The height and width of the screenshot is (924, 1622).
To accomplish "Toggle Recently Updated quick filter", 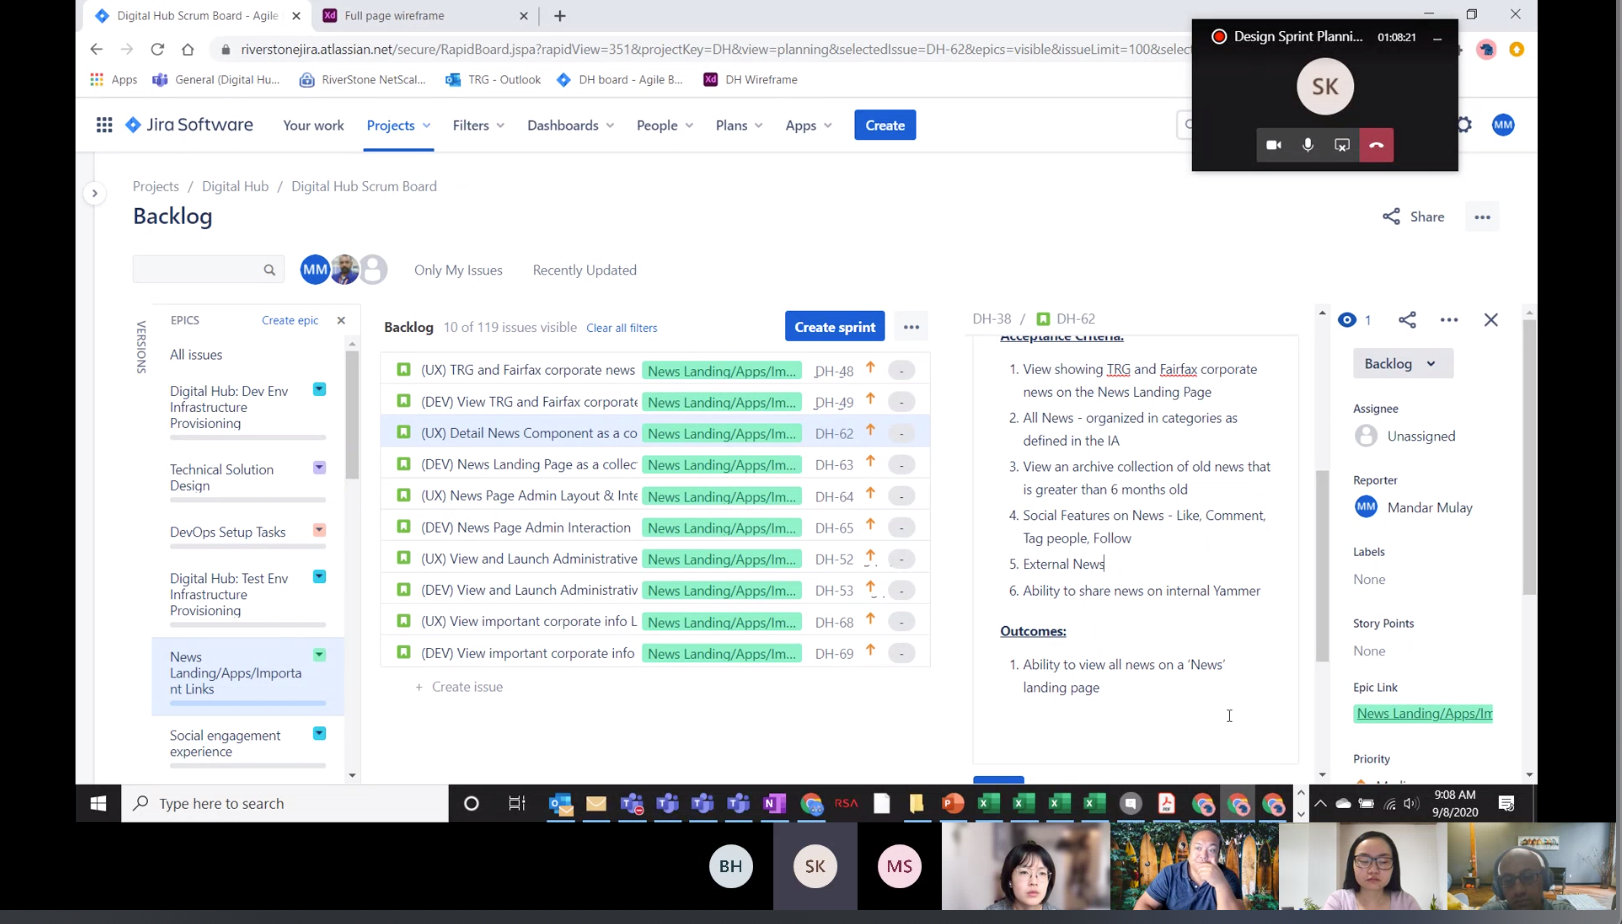I will pyautogui.click(x=585, y=270).
